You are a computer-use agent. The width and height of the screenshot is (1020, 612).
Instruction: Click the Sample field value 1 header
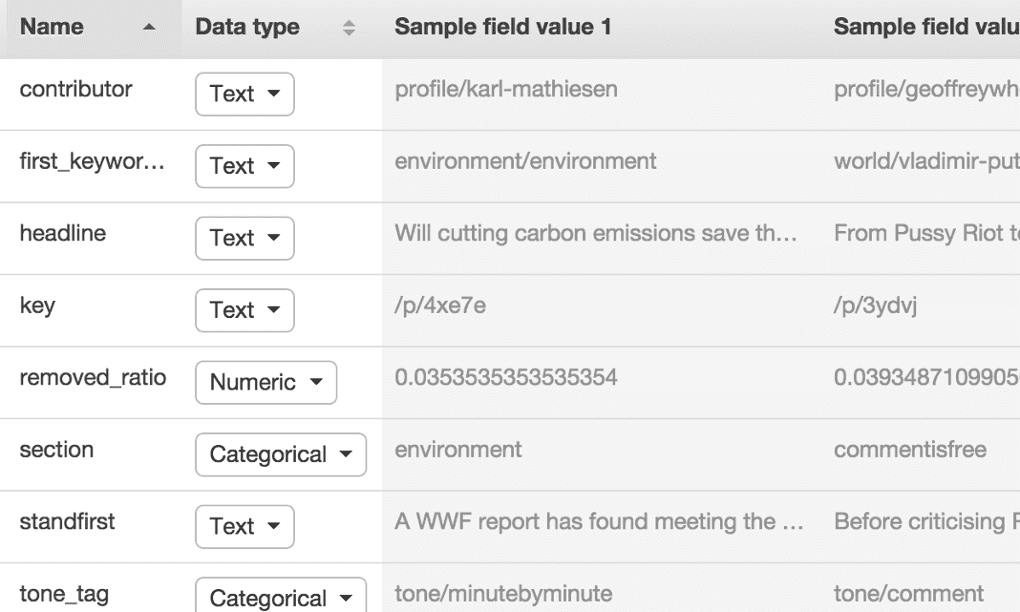502,28
